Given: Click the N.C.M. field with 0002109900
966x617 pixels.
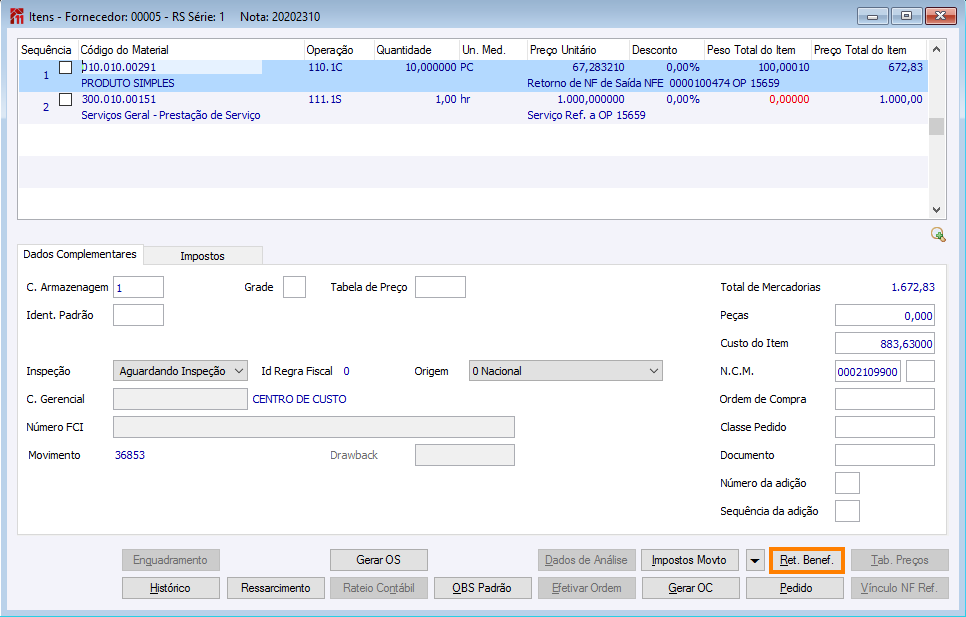Looking at the screenshot, I should point(867,371).
